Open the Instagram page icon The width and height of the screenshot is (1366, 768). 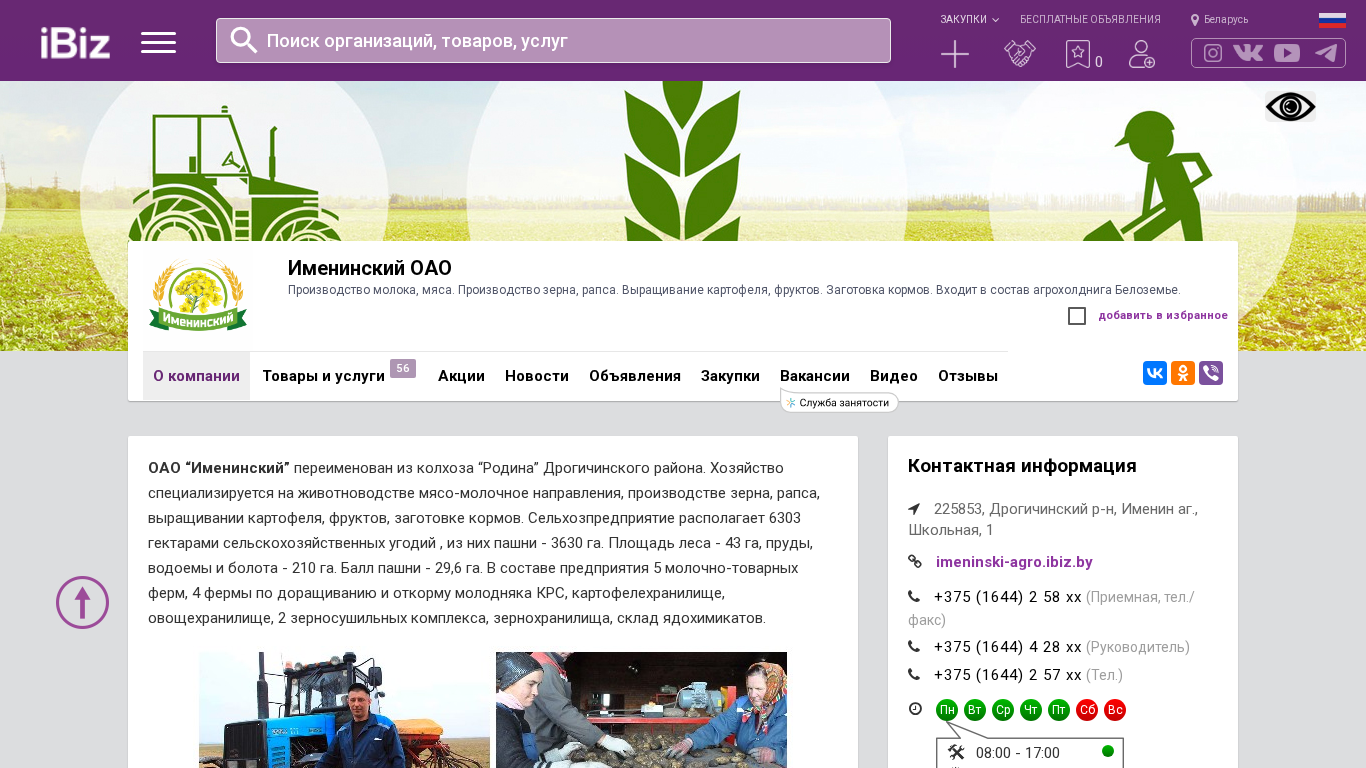pos(1213,53)
